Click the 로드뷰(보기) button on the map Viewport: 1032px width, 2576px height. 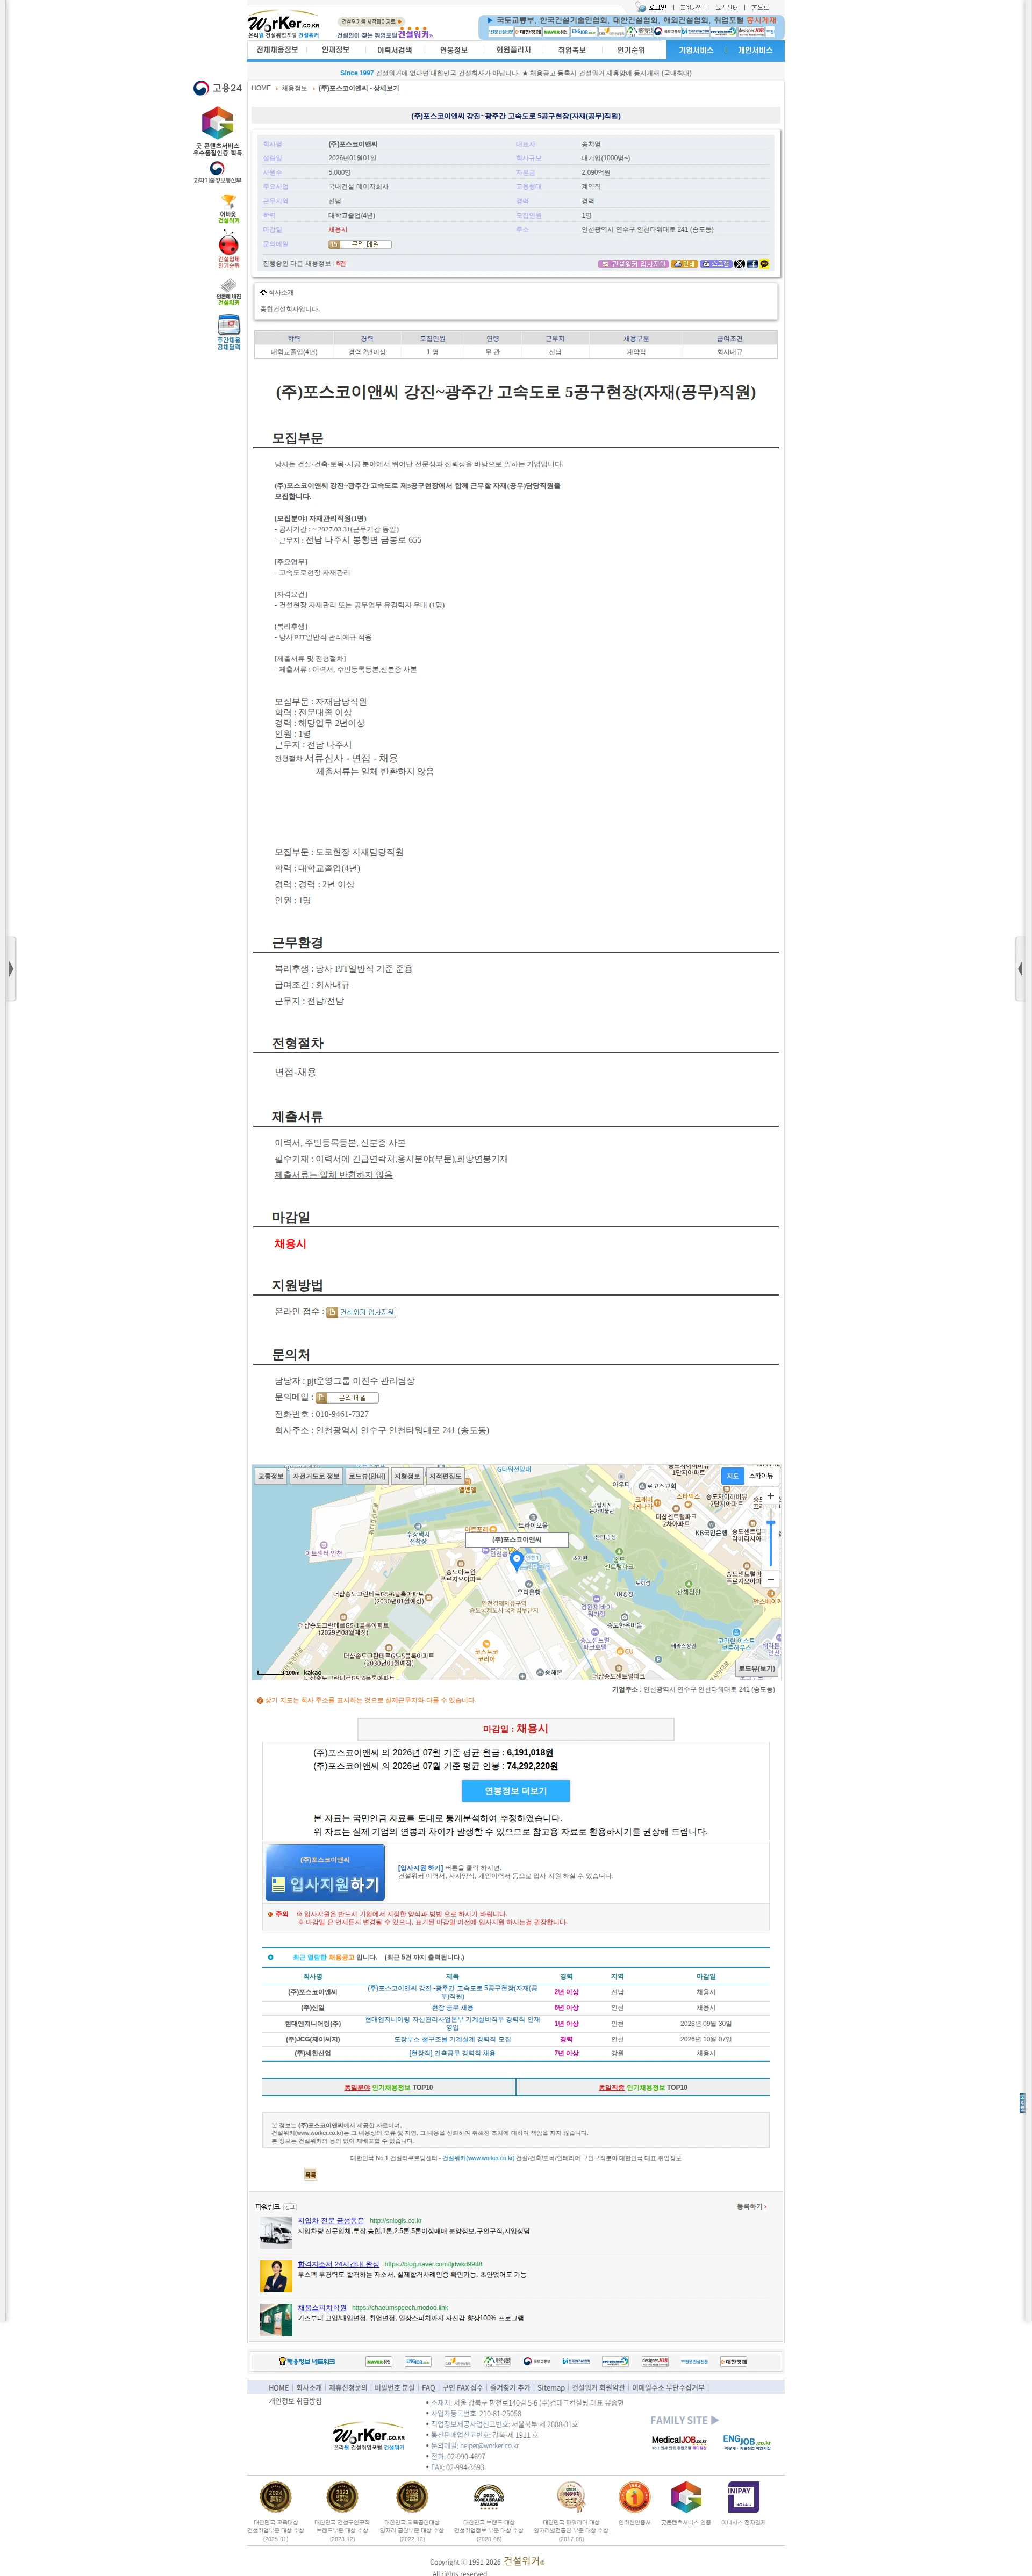point(757,1669)
